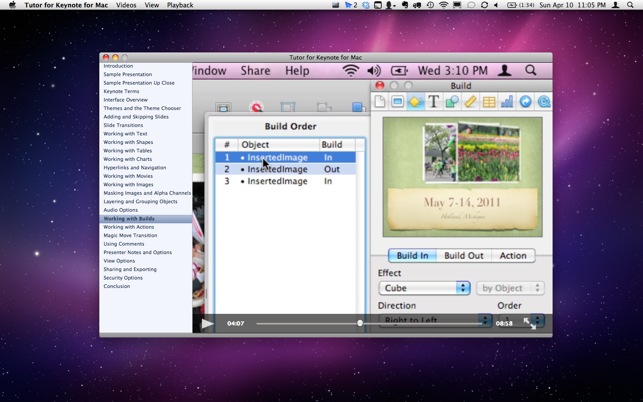Open Spotlight search in the system menu bar
This screenshot has width=643, height=402.
tap(630, 5)
